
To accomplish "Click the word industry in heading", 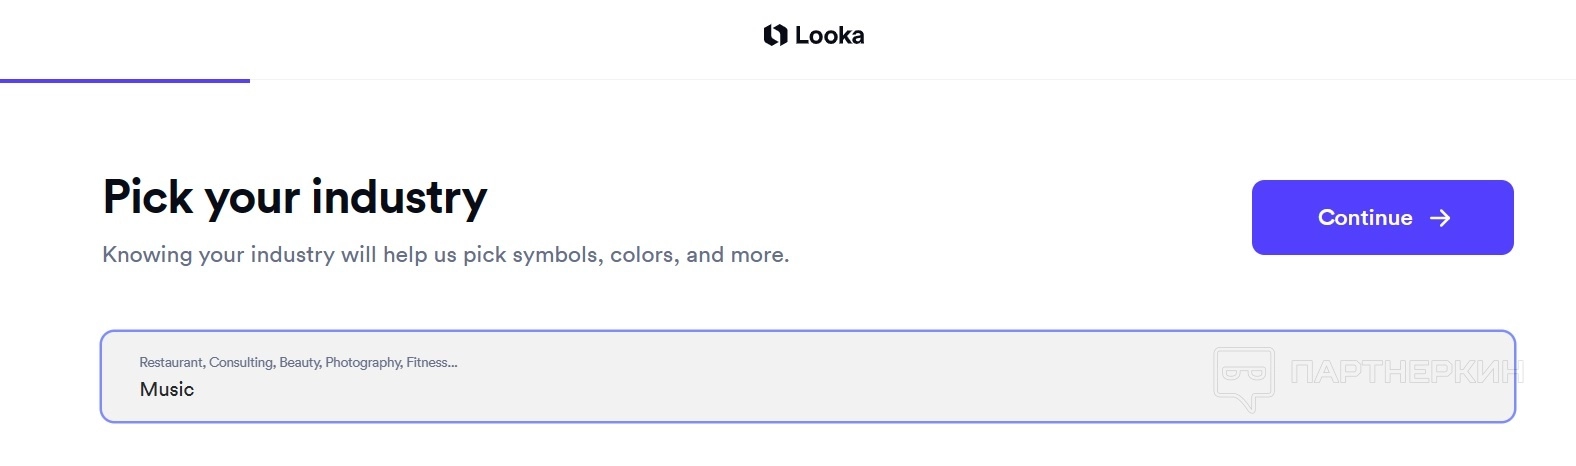I will [399, 197].
